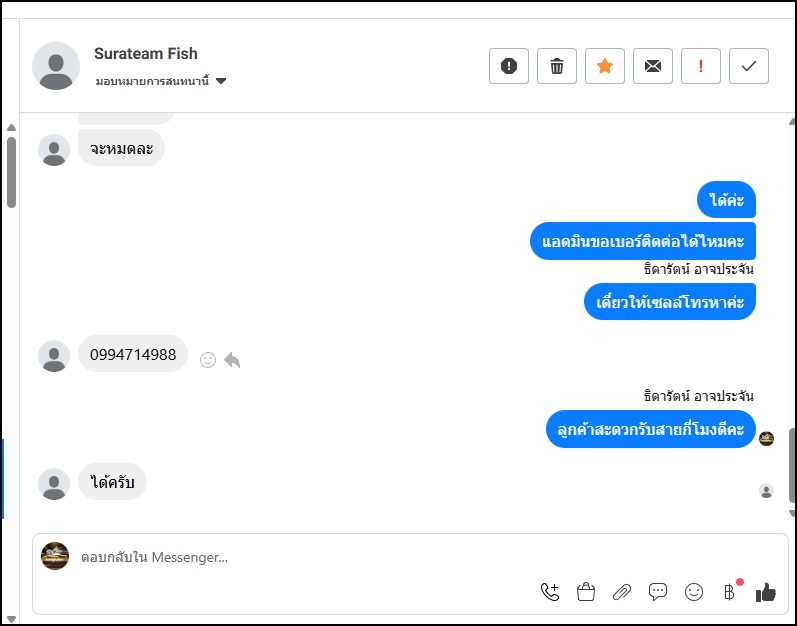
Task: Expand the assign conversation dropdown arrow
Action: 221,81
